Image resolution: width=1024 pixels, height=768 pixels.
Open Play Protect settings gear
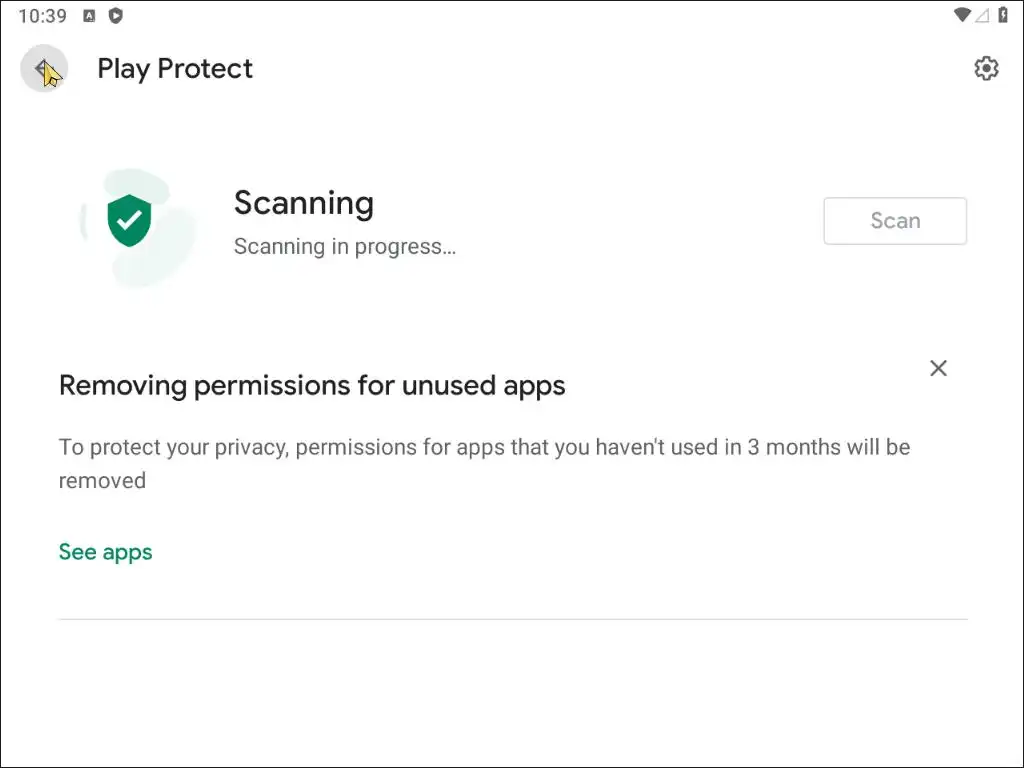coord(986,68)
